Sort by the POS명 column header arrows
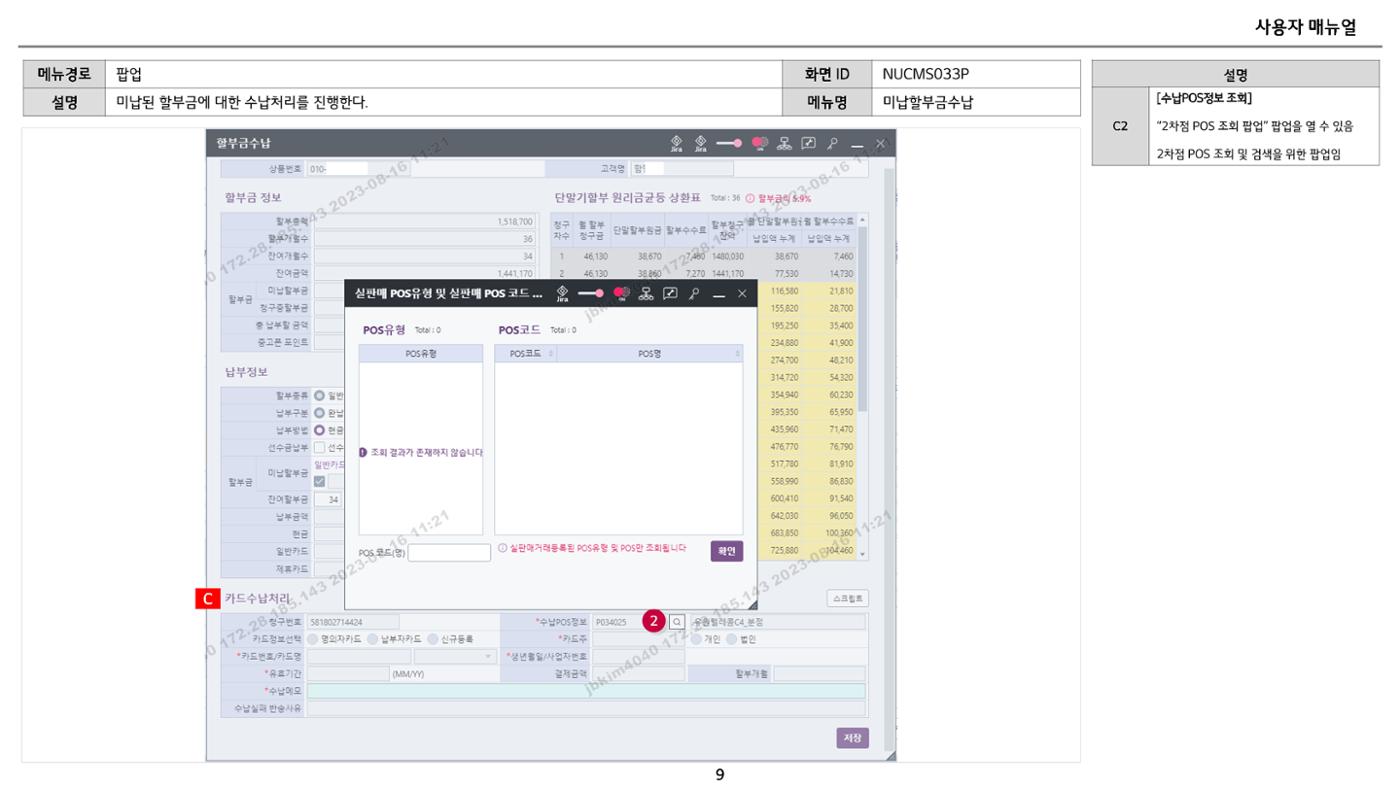Image resolution: width=1400 pixels, height=788 pixels. point(738,353)
